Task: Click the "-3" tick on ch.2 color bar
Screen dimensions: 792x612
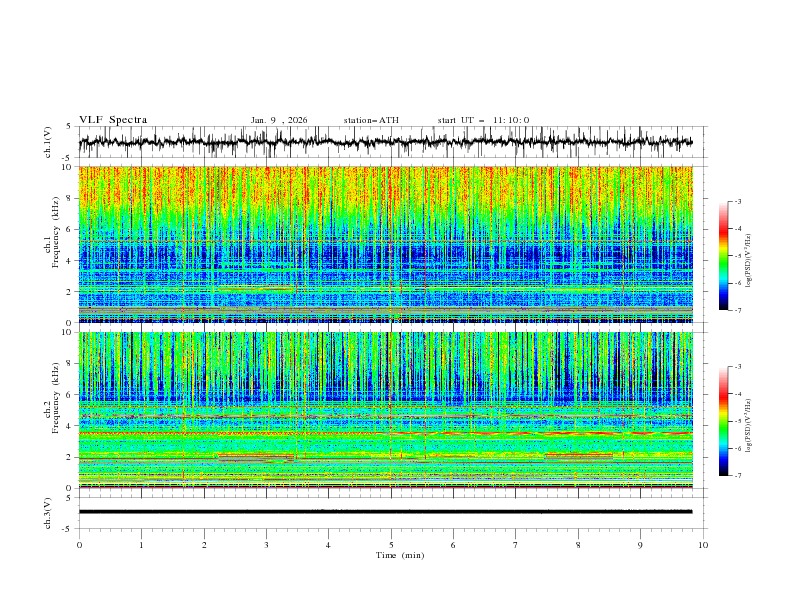Action: pos(738,367)
